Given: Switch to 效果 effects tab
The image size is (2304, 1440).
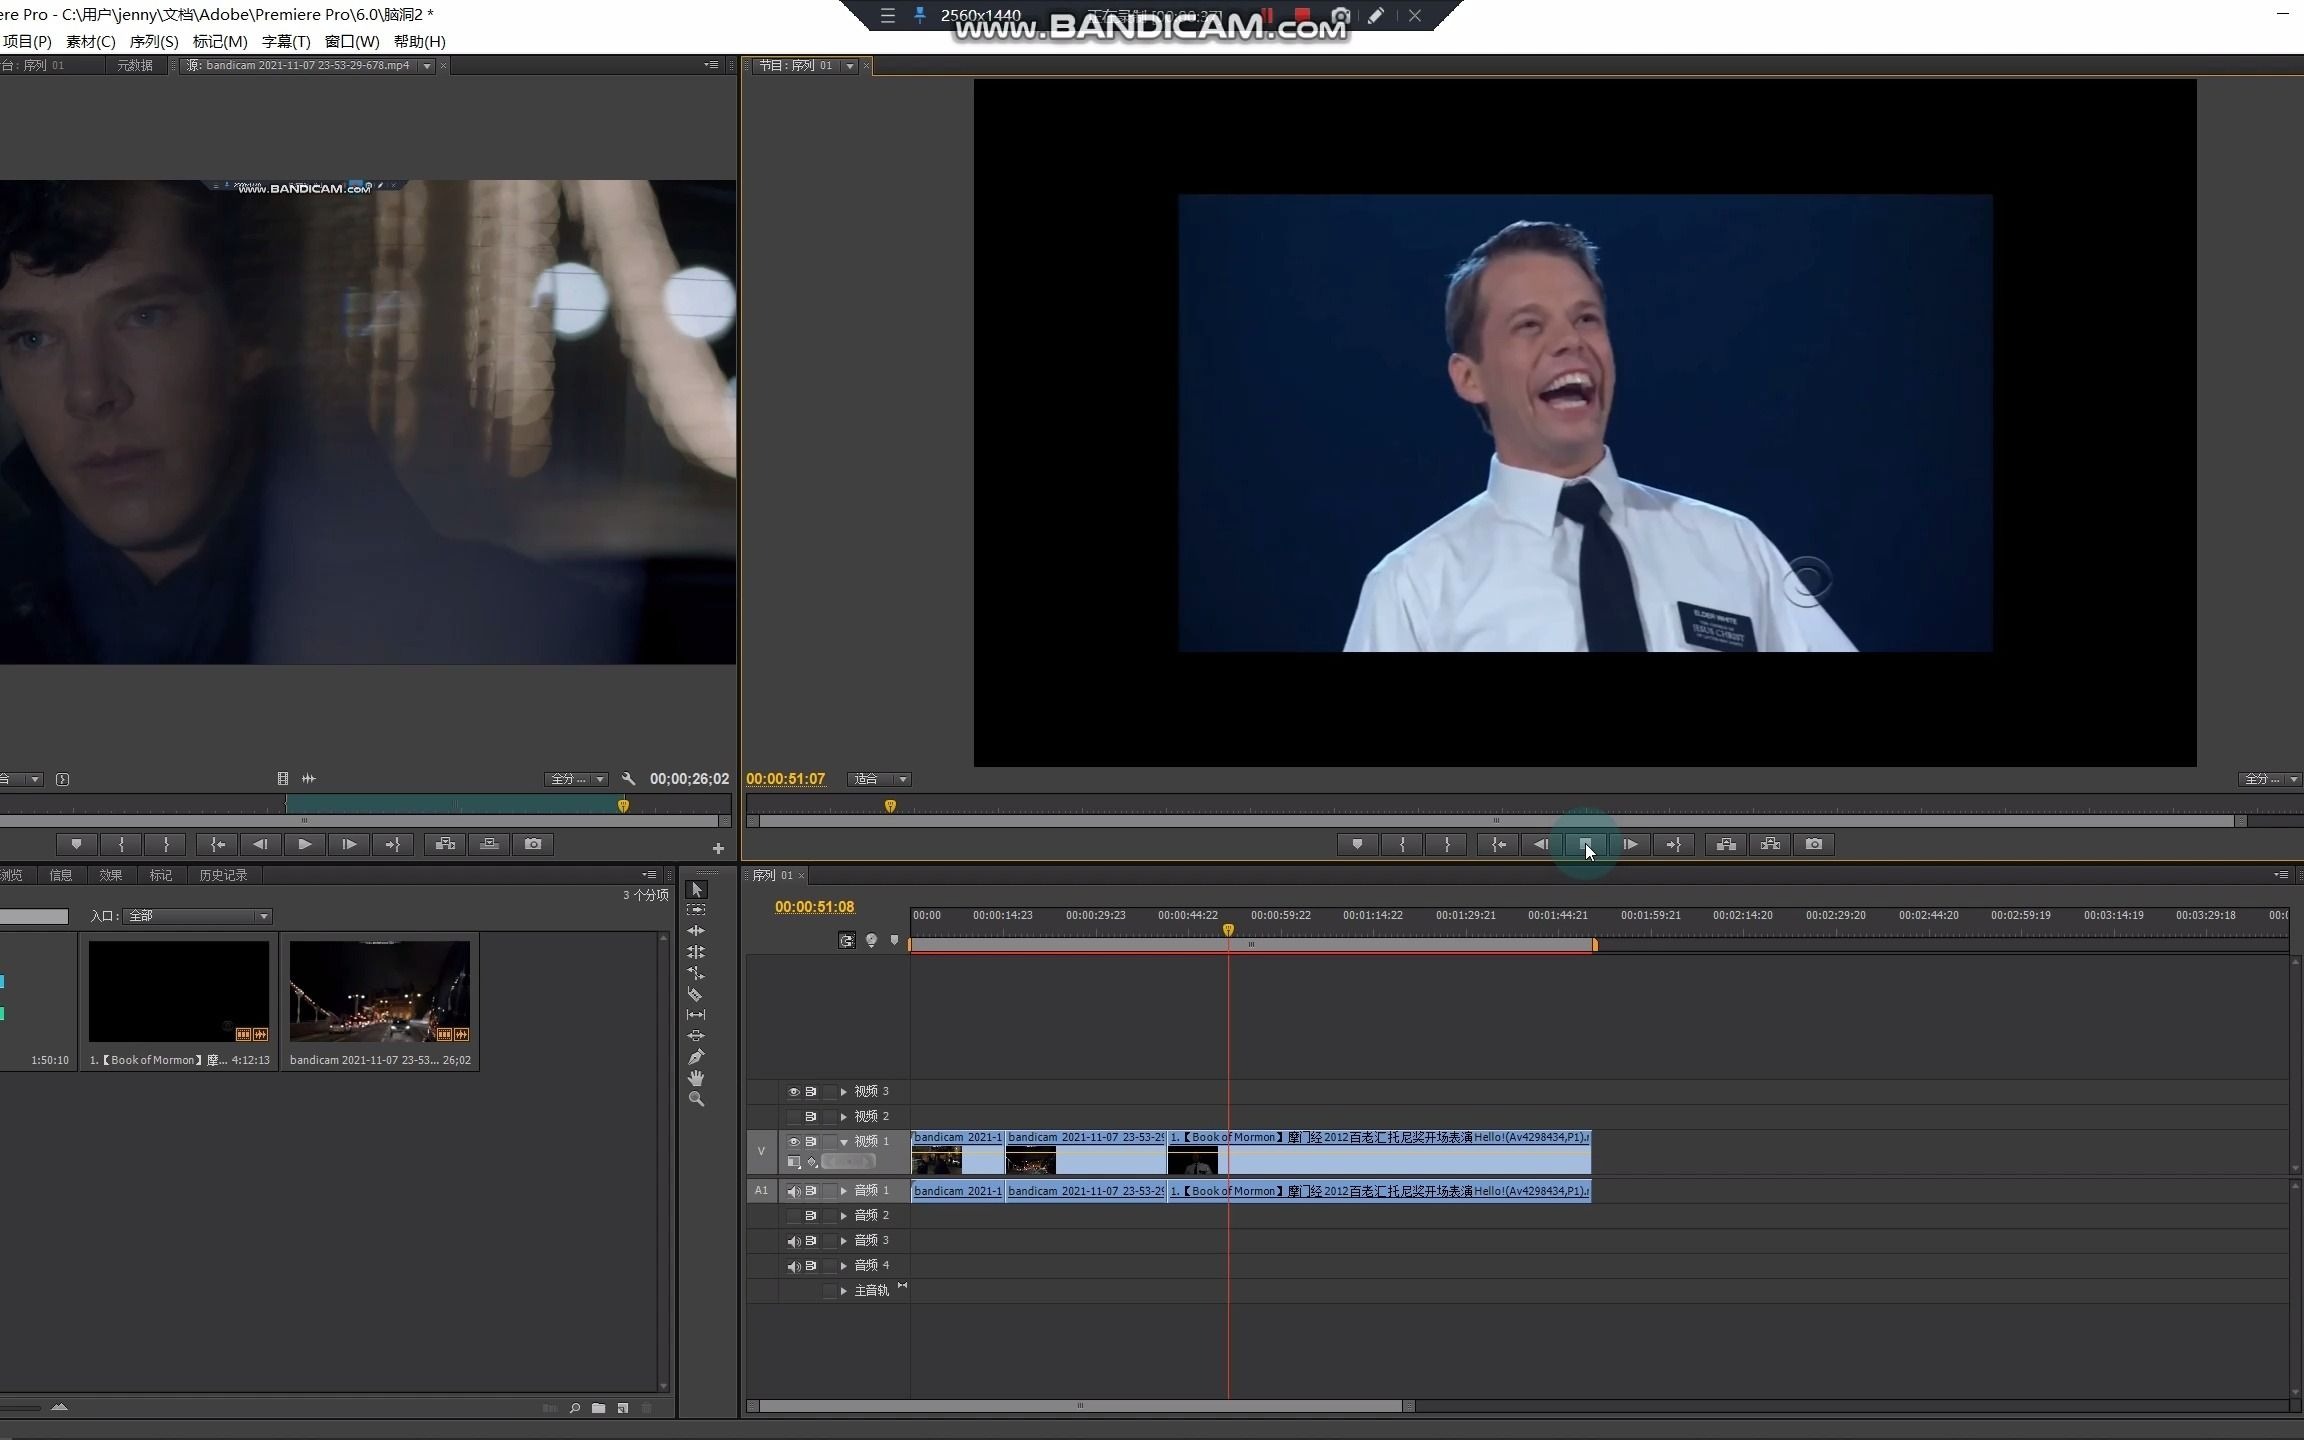Looking at the screenshot, I should tap(111, 875).
